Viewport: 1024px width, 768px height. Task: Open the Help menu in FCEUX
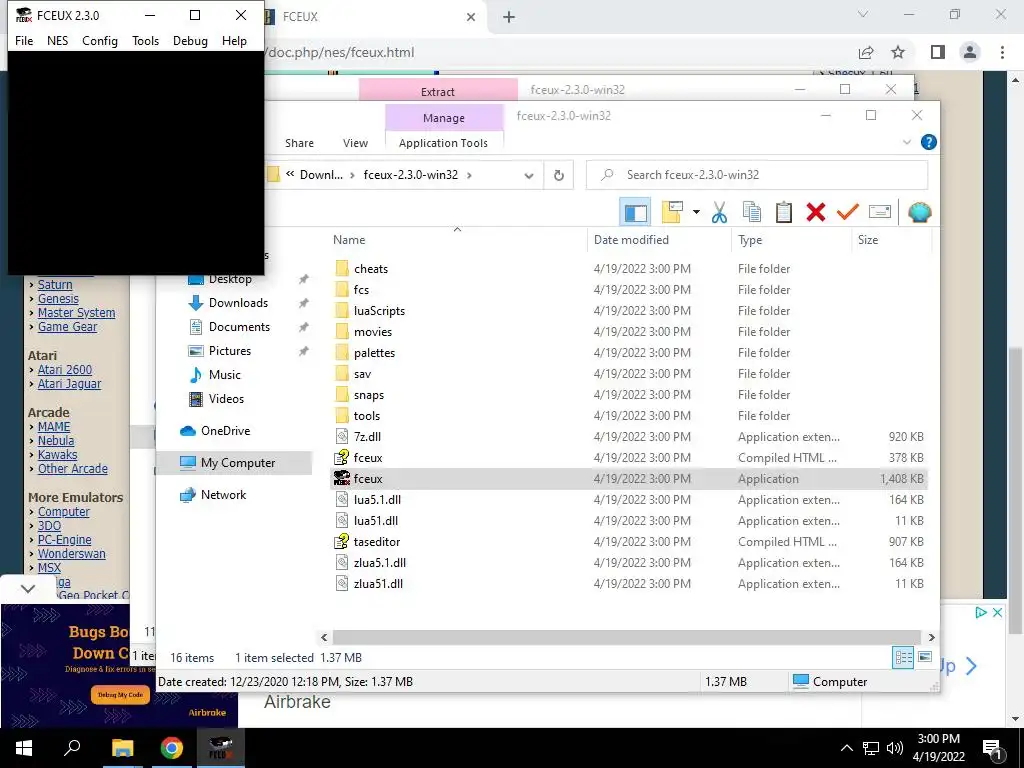coord(234,40)
